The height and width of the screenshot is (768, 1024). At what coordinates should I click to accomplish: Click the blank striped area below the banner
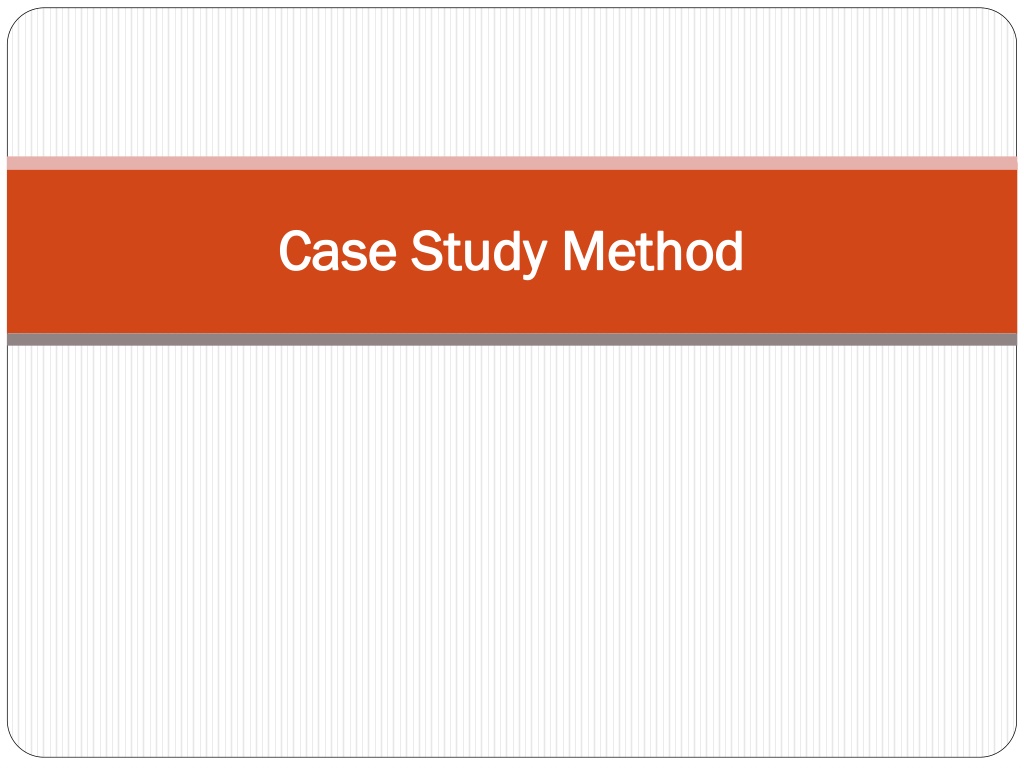point(512,551)
